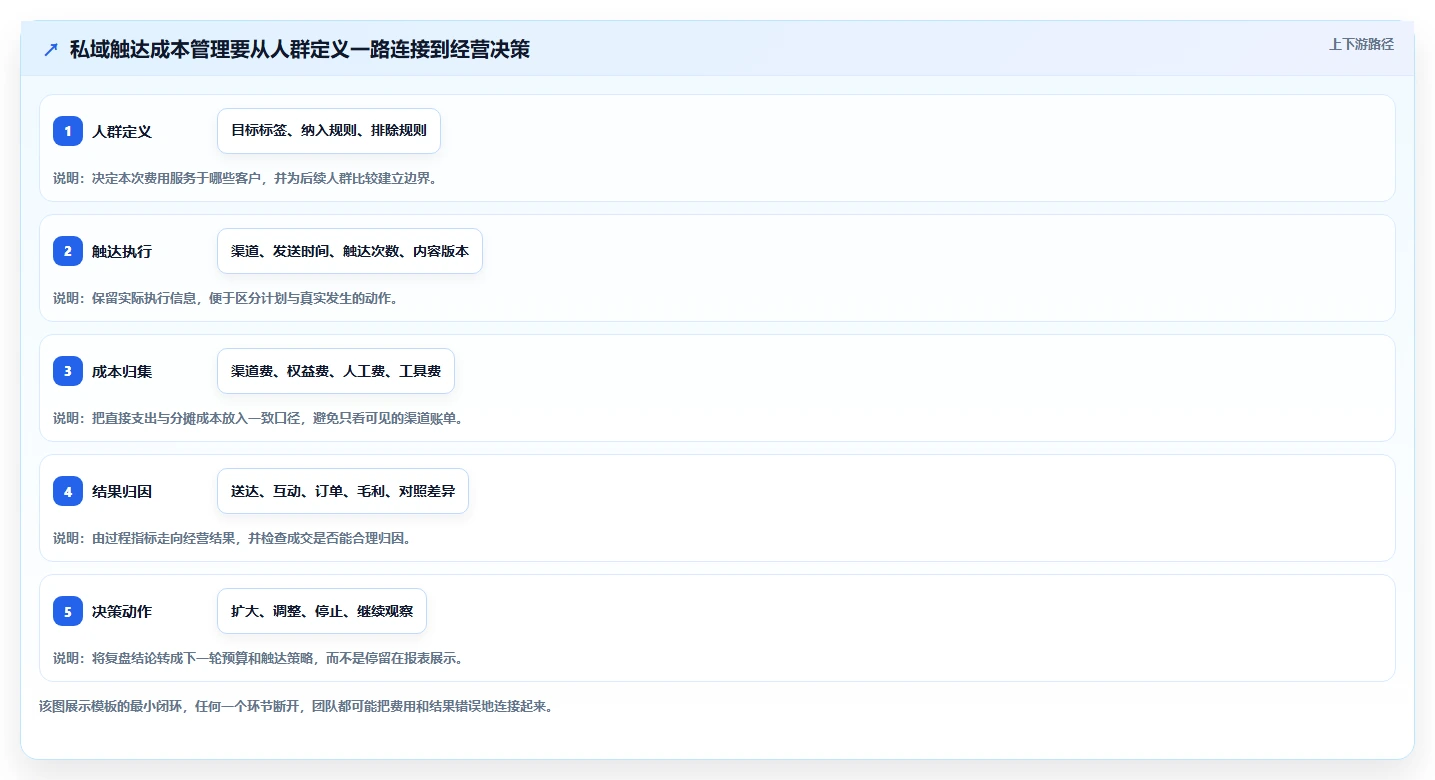This screenshot has height=780, width=1435.
Task: Click the arrow icon beside the title
Action: (x=51, y=50)
